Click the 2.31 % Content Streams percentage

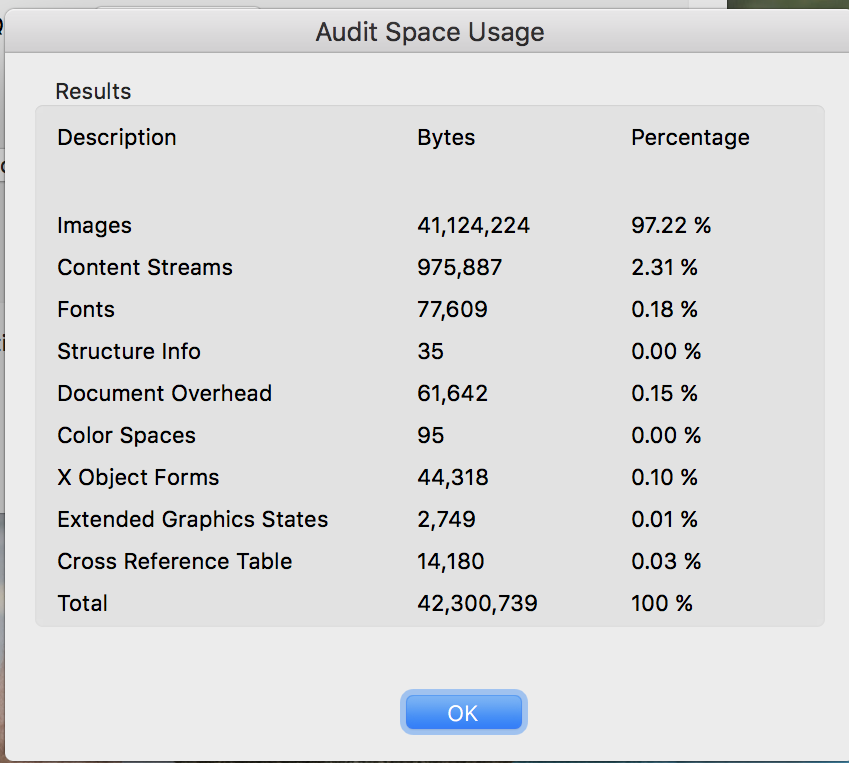tap(664, 268)
